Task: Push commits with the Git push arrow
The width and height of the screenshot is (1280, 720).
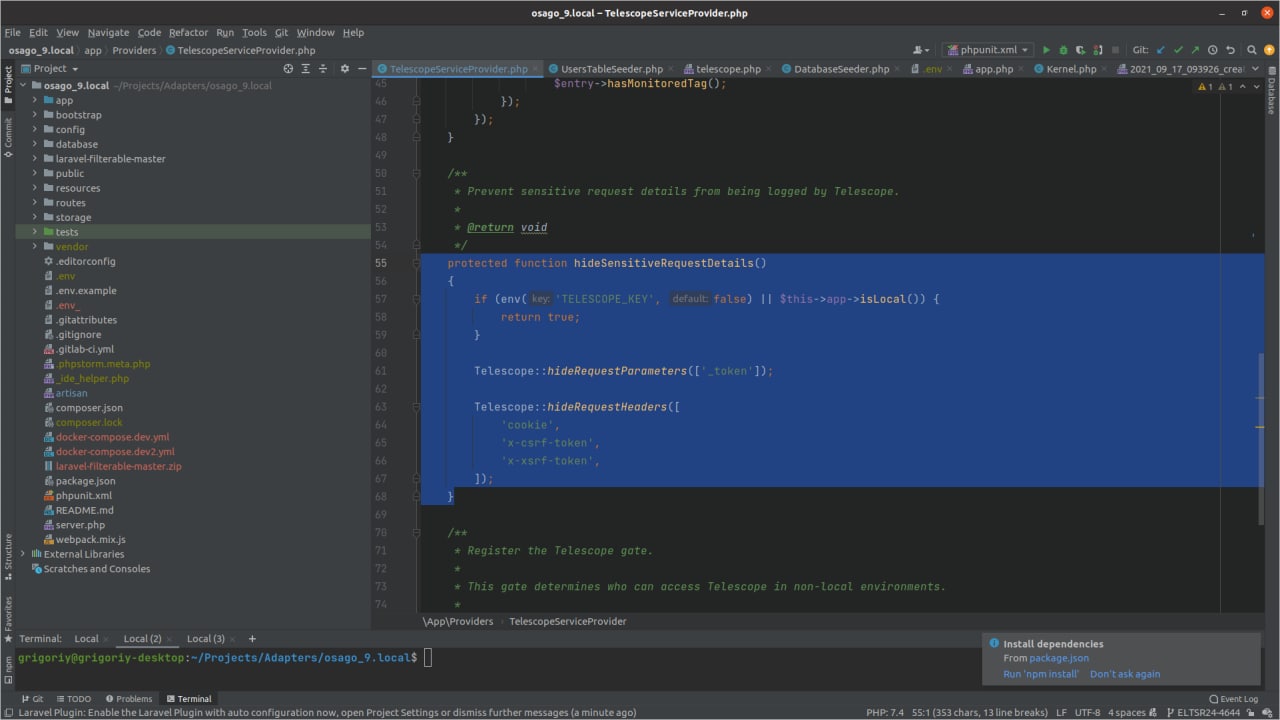Action: point(1195,49)
